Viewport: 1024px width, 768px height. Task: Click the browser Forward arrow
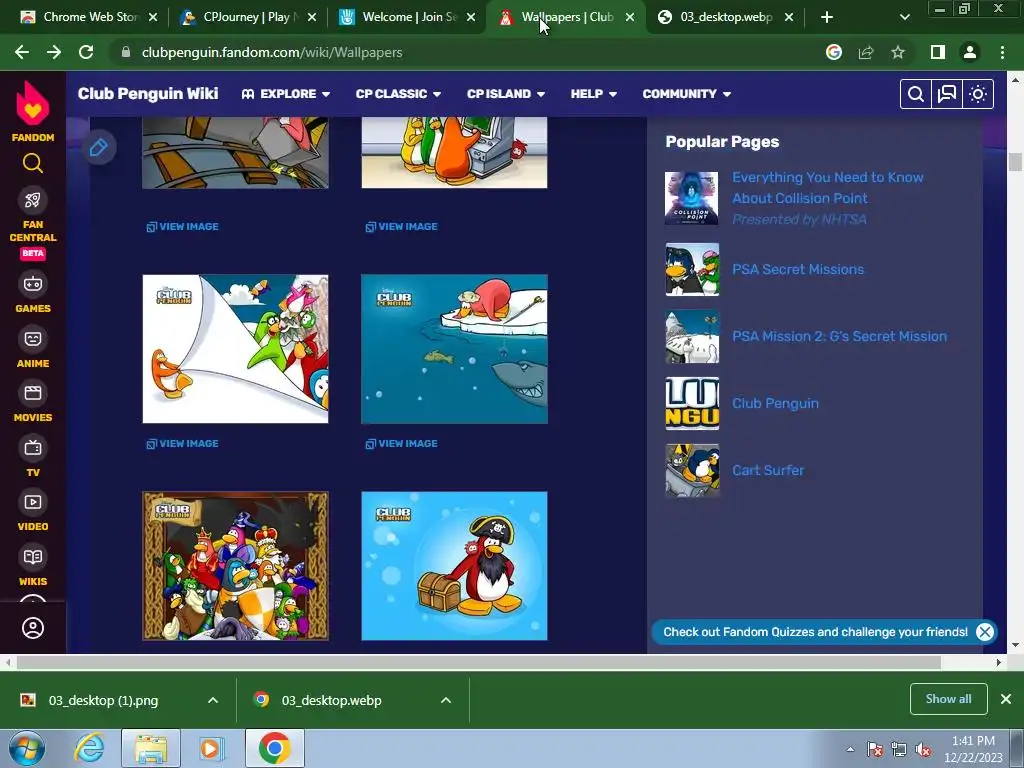point(54,52)
